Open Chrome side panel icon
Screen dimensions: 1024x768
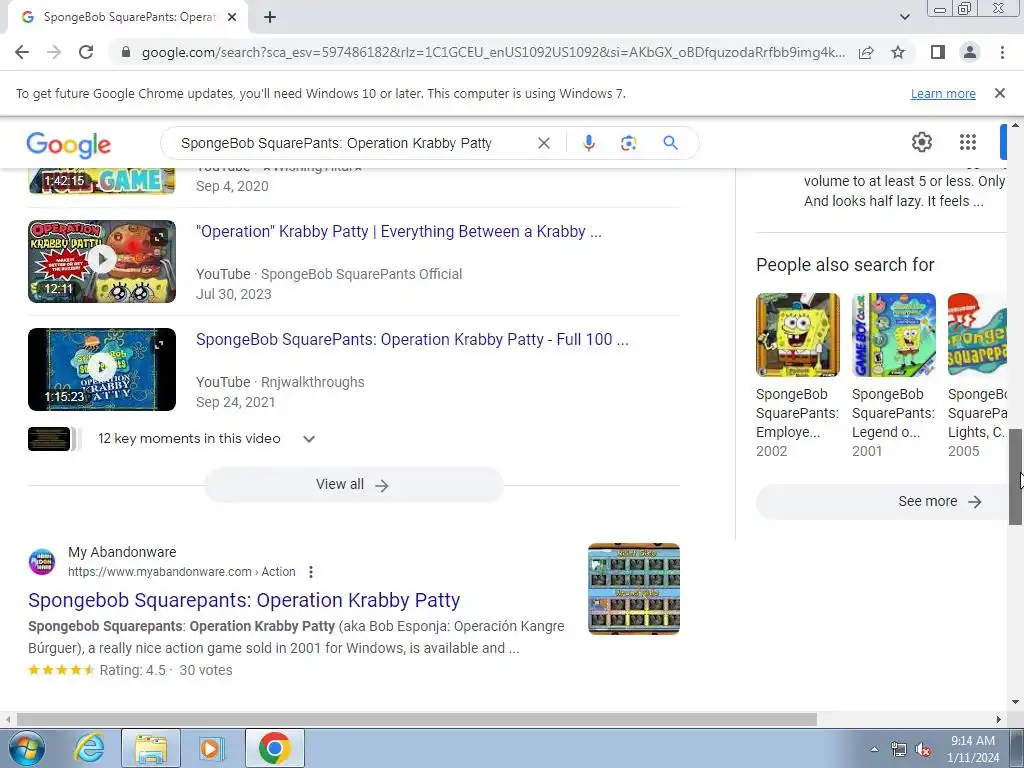(938, 52)
